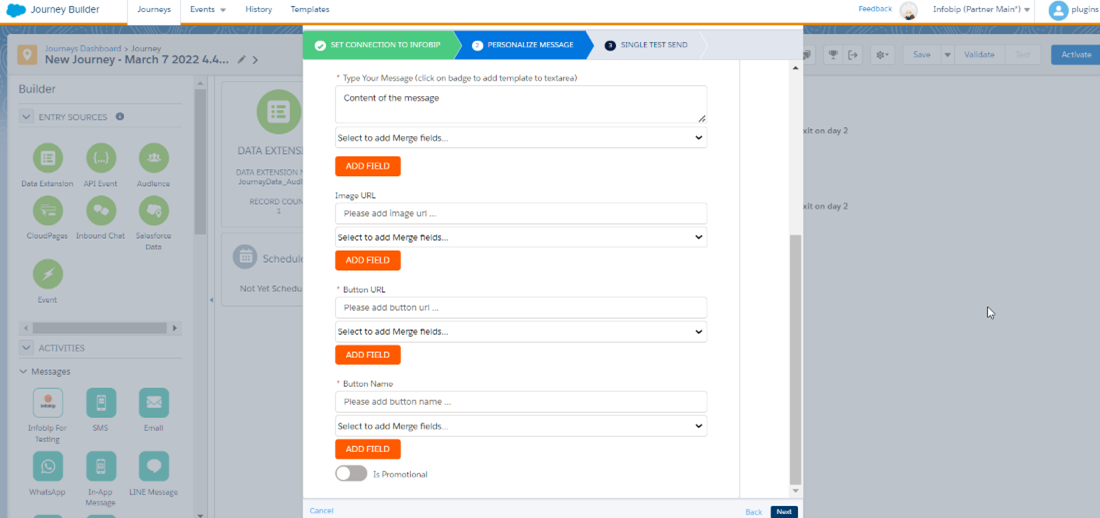The image size is (1100, 518).
Task: Open the History tab
Action: tap(259, 10)
